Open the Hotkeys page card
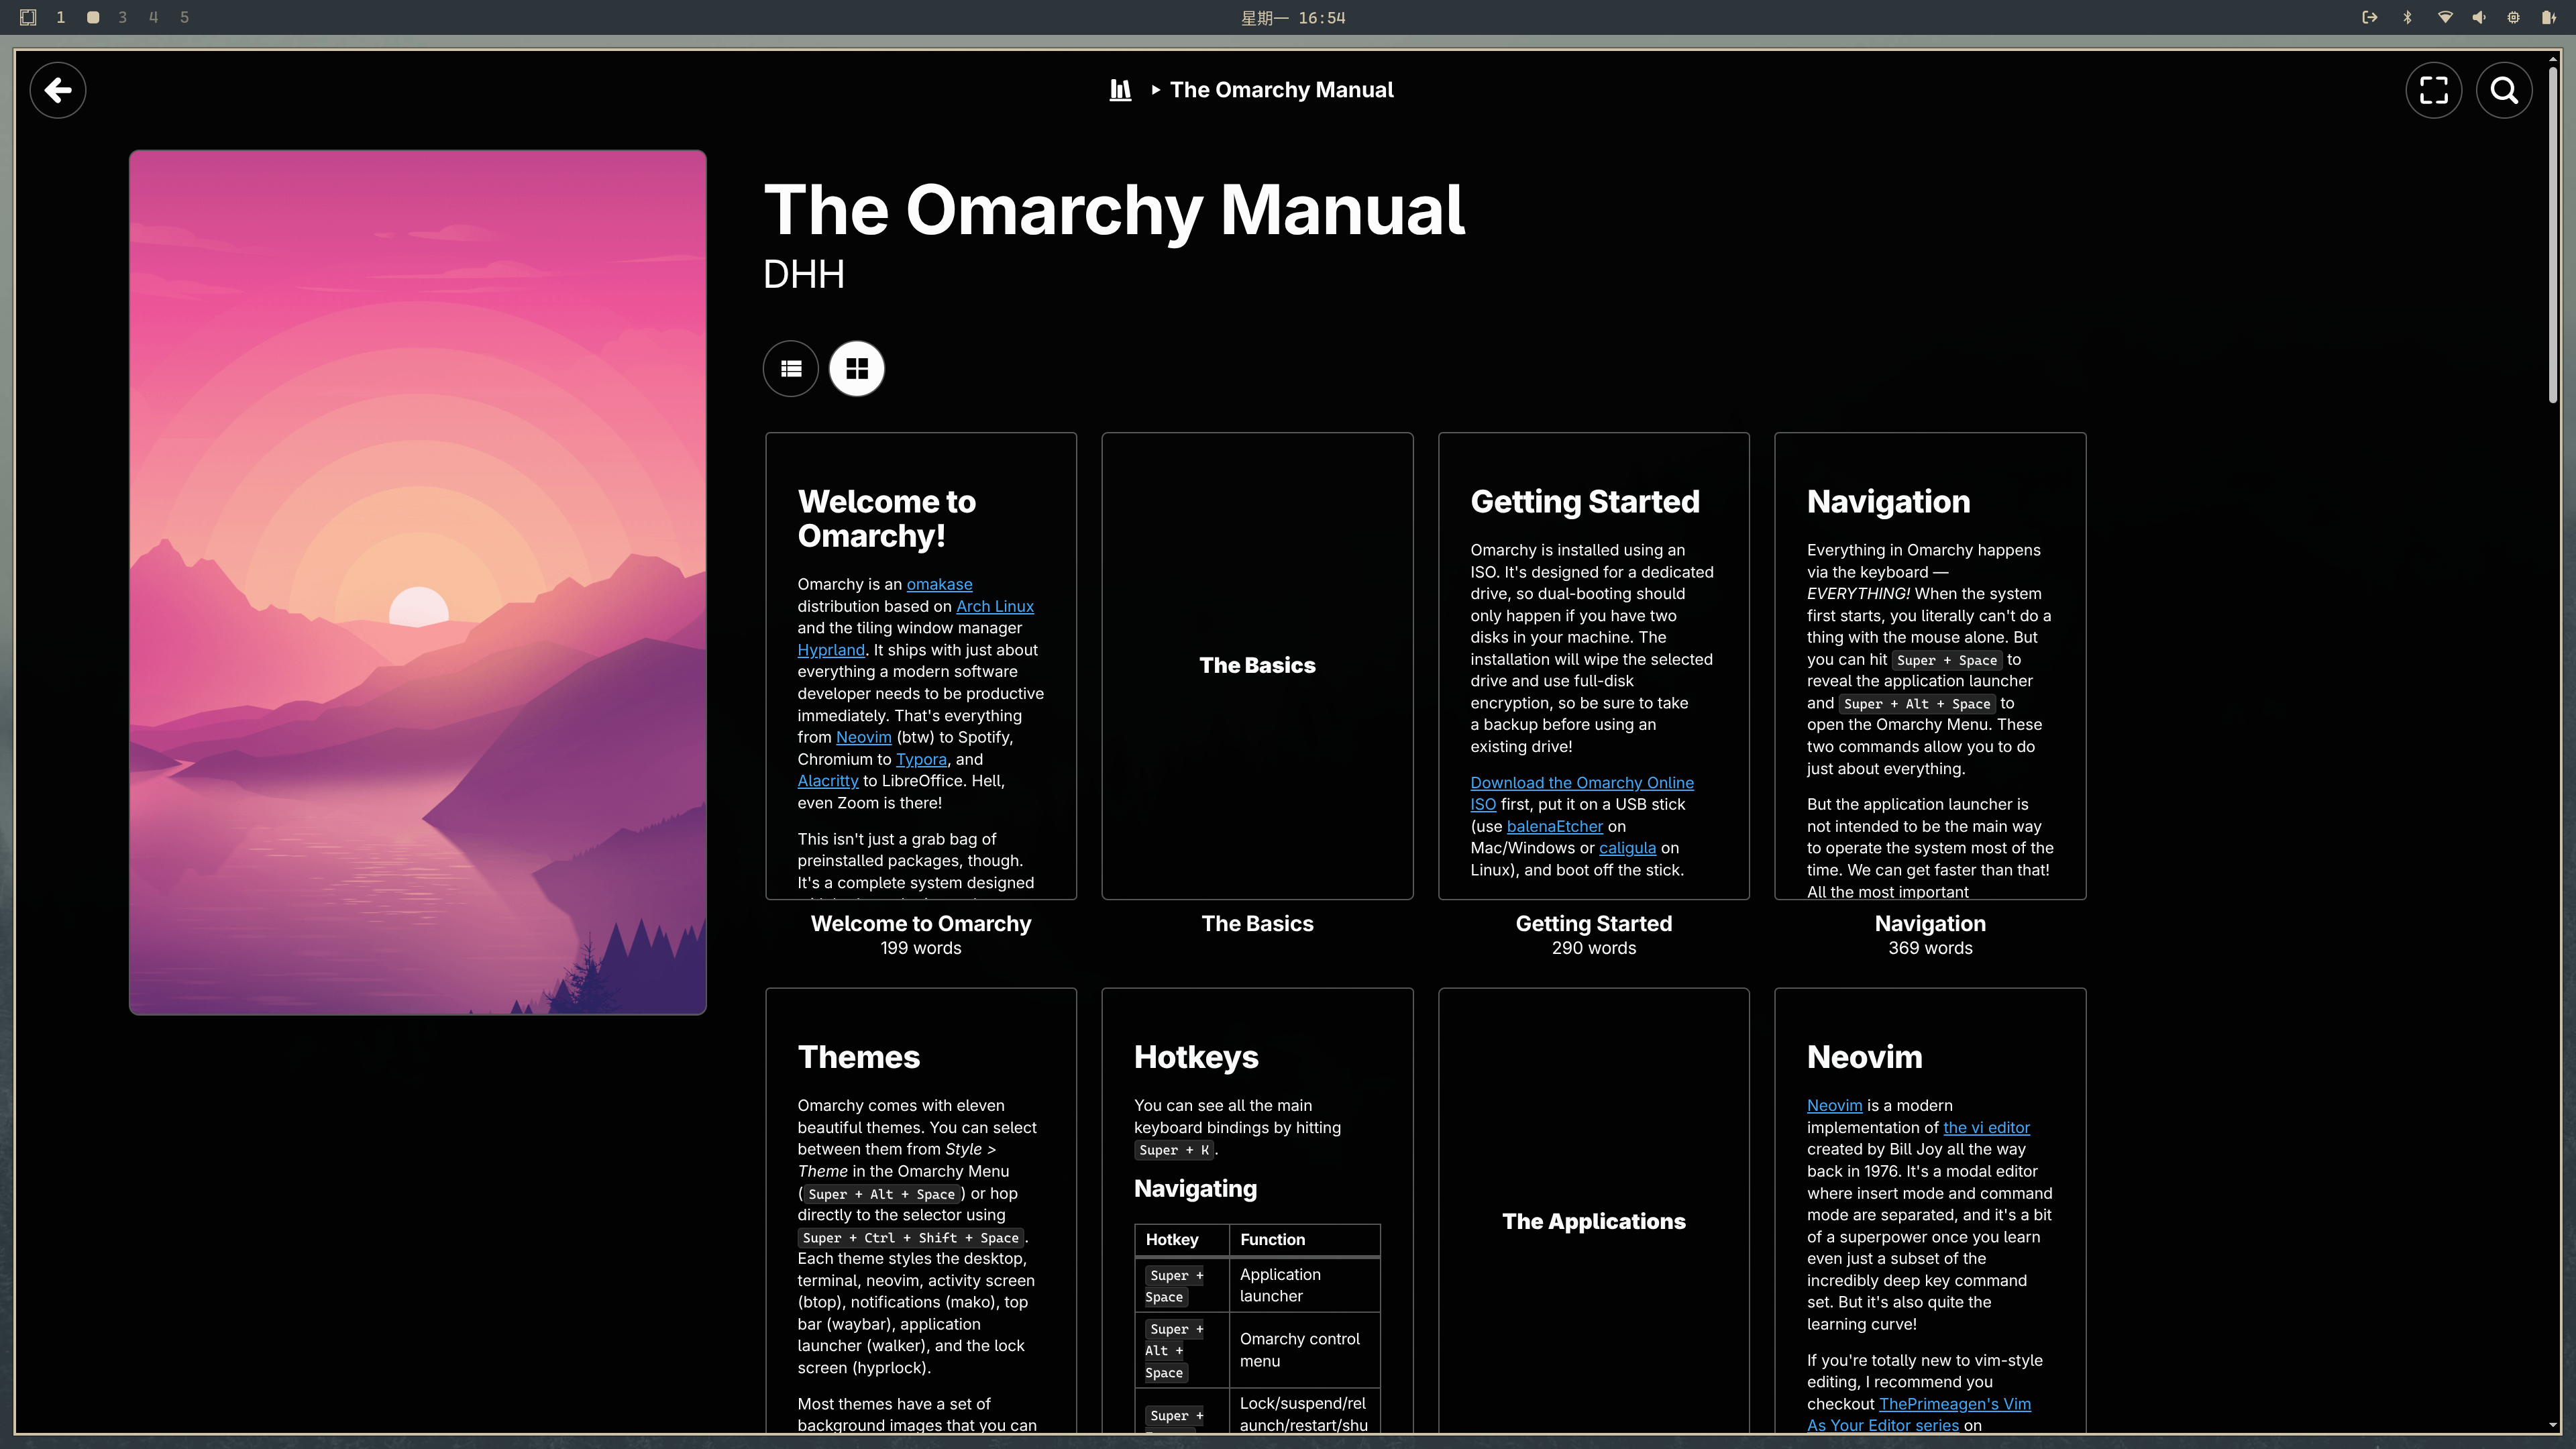The width and height of the screenshot is (2576, 1449). click(1257, 1210)
